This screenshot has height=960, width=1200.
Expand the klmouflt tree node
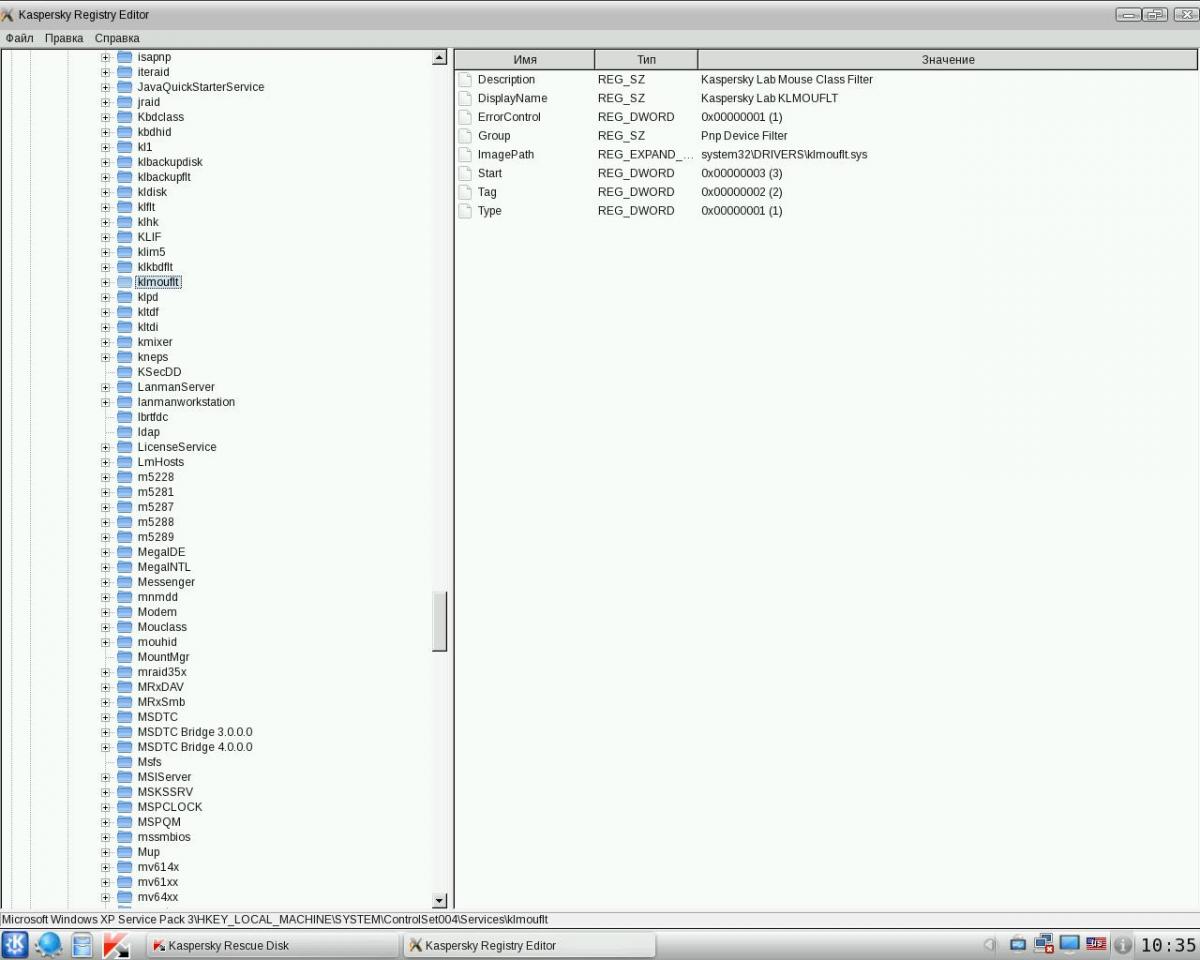[x=105, y=282]
